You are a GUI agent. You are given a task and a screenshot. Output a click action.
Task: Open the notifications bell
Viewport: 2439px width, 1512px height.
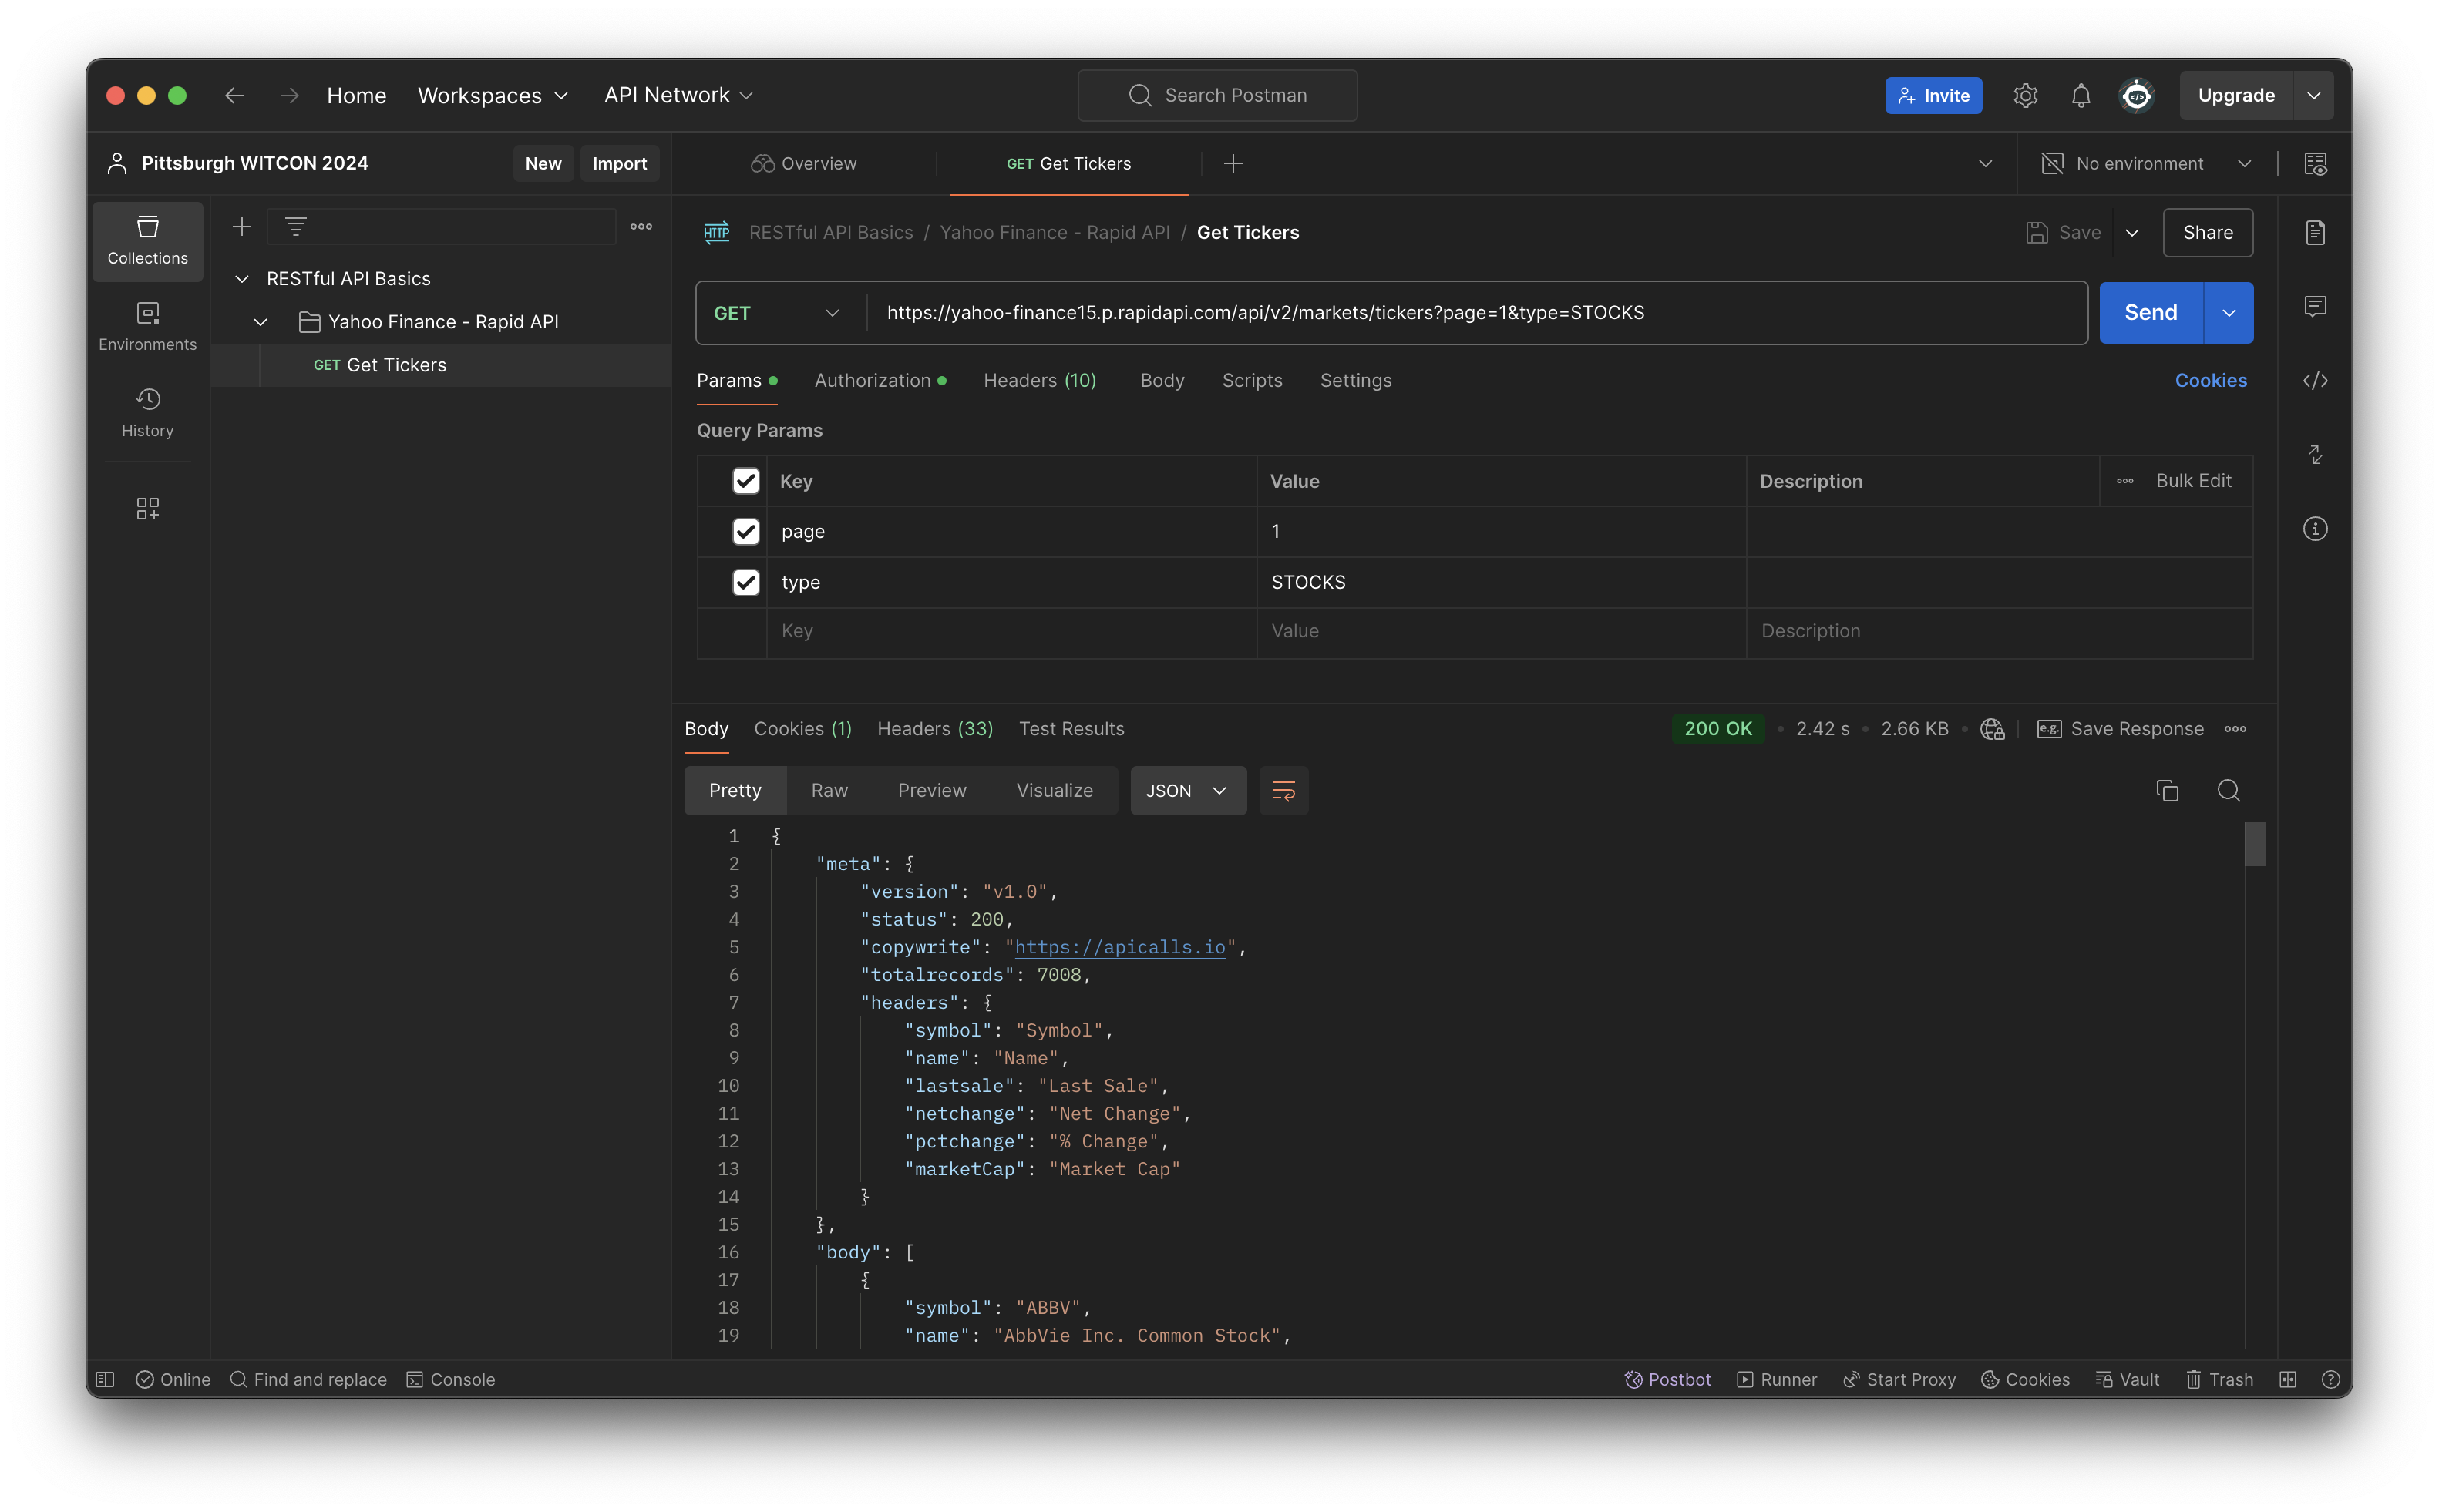click(2080, 95)
